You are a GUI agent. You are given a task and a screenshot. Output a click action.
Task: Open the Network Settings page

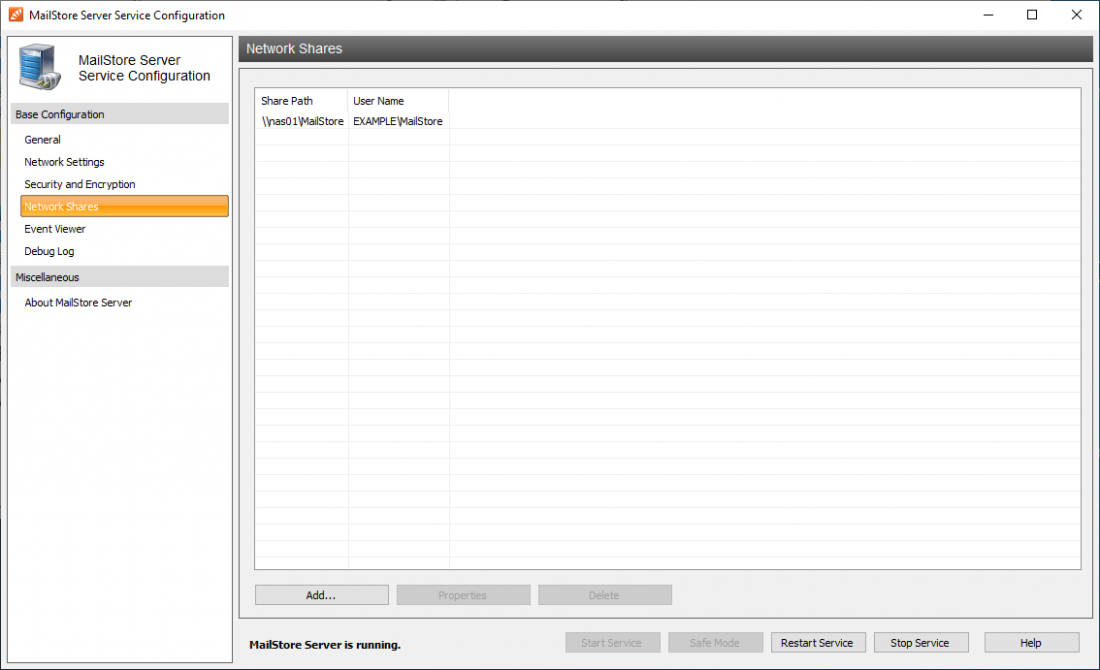(62, 161)
